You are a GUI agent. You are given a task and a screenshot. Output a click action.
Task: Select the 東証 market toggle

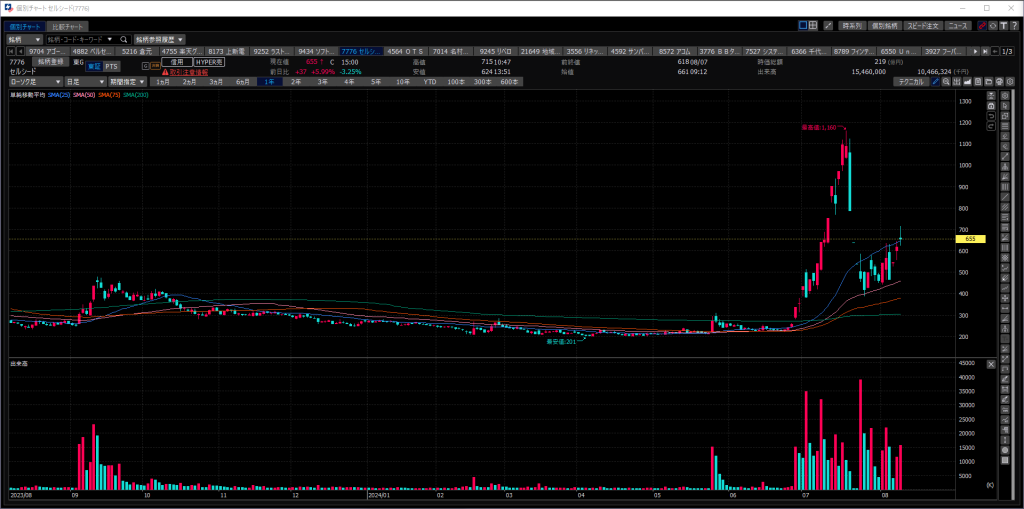click(x=95, y=67)
